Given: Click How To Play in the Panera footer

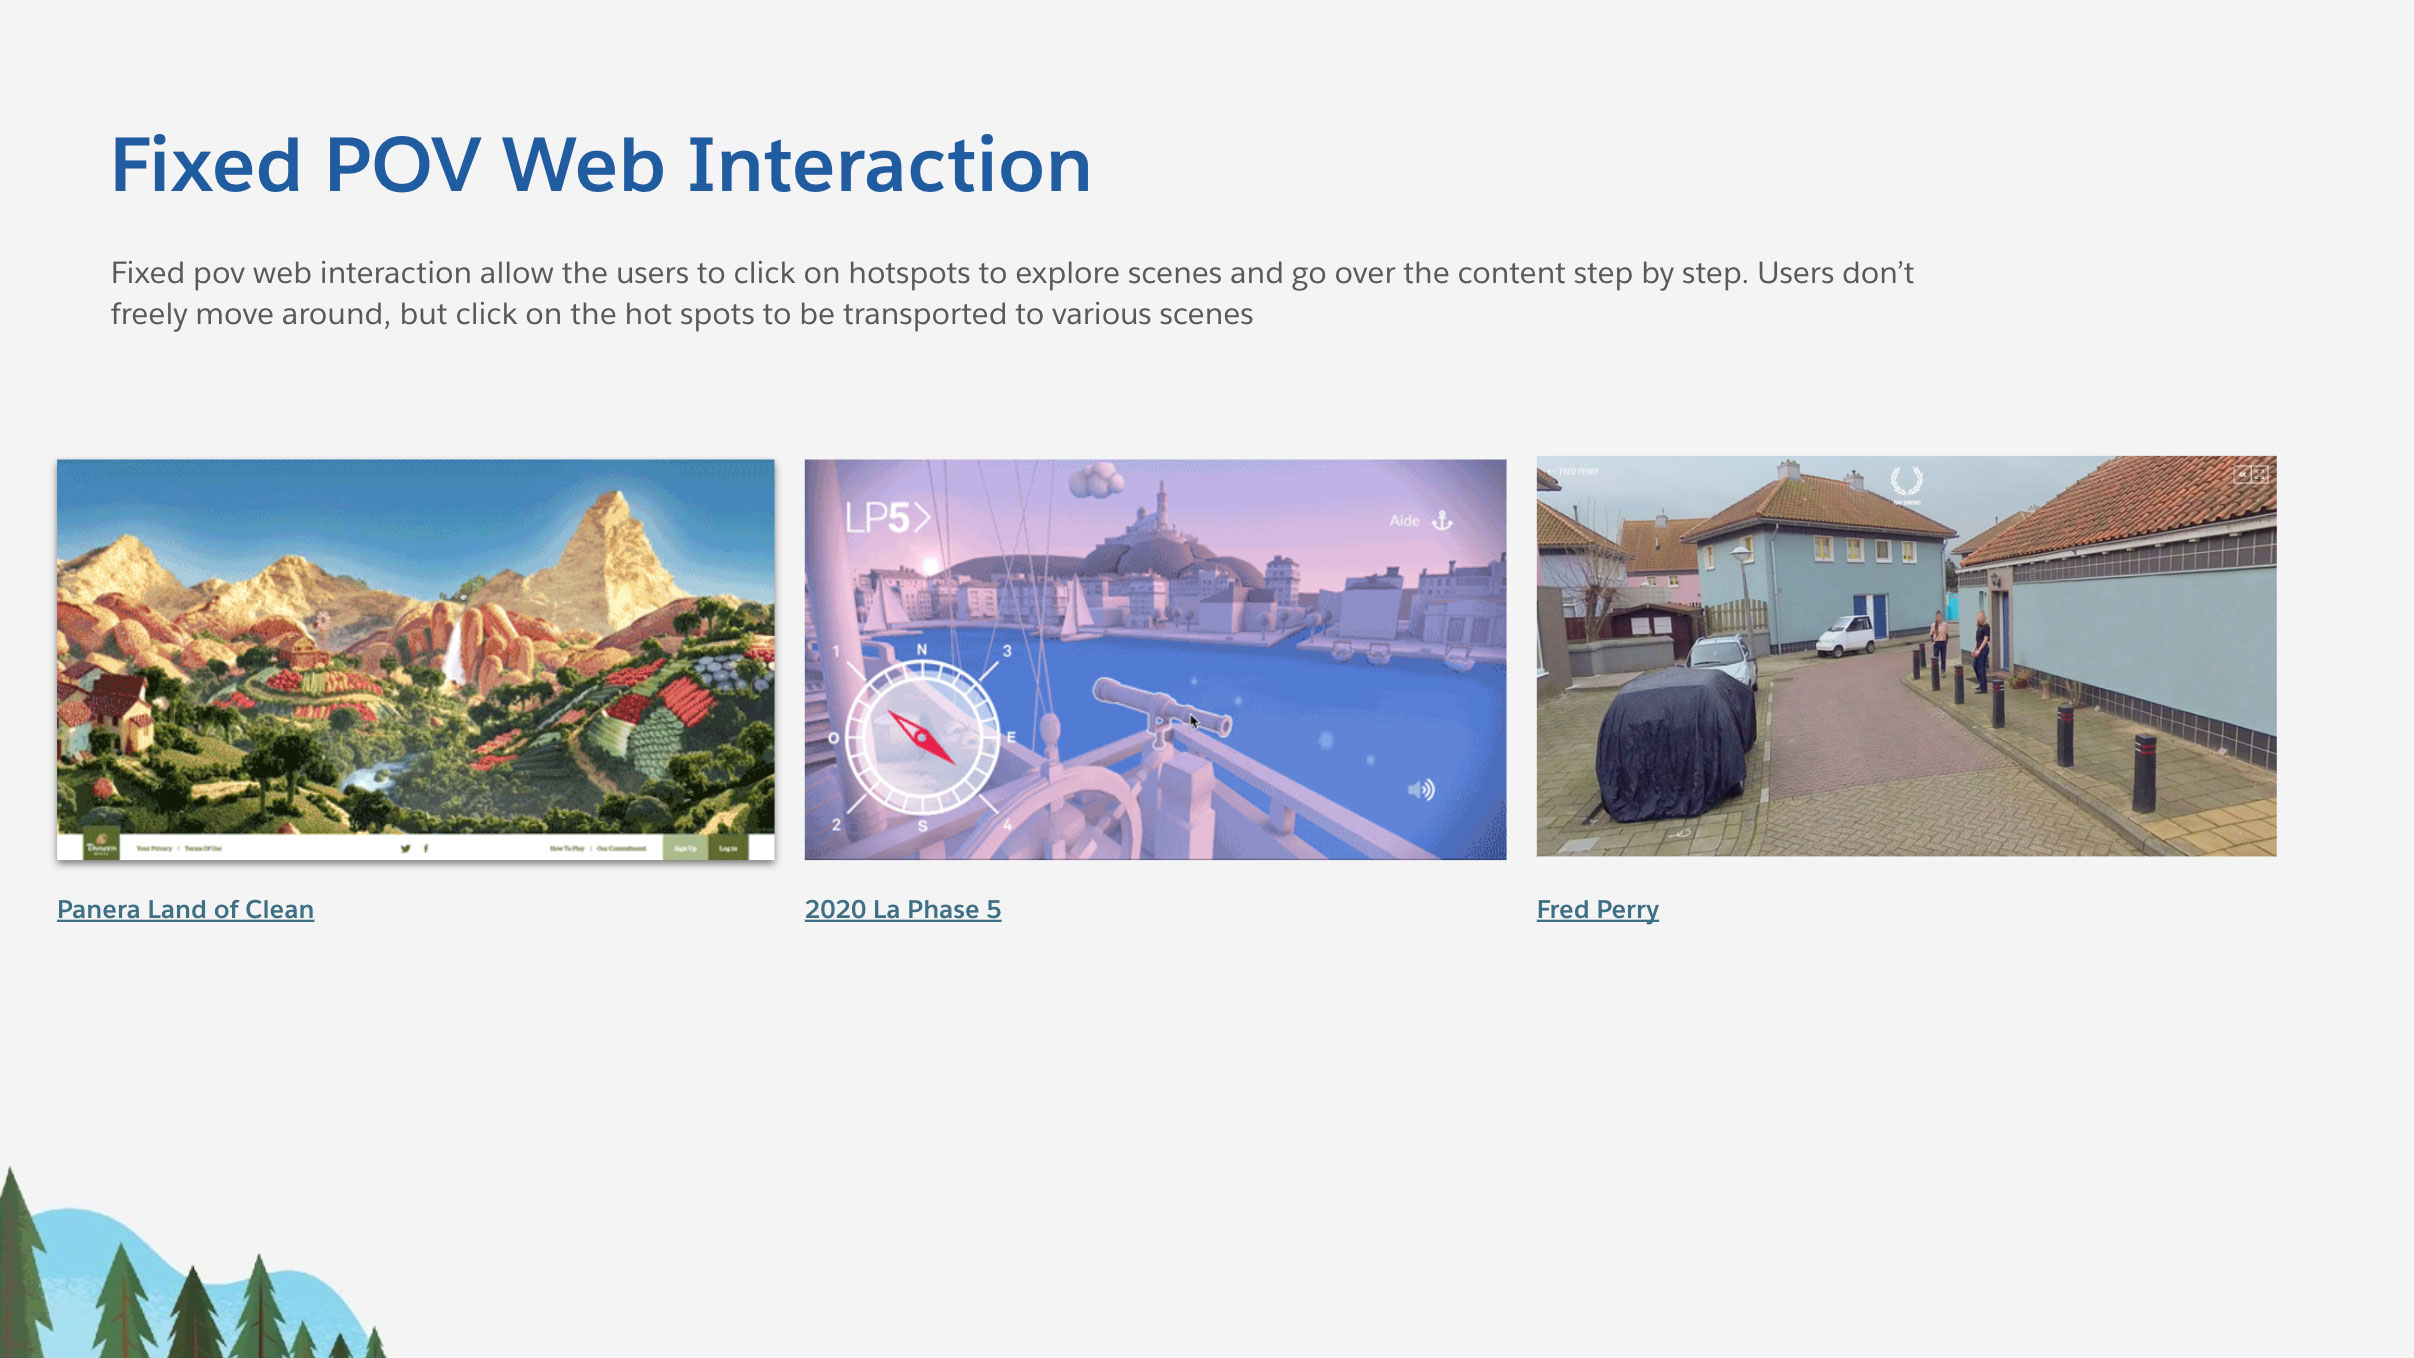Looking at the screenshot, I should [567, 848].
